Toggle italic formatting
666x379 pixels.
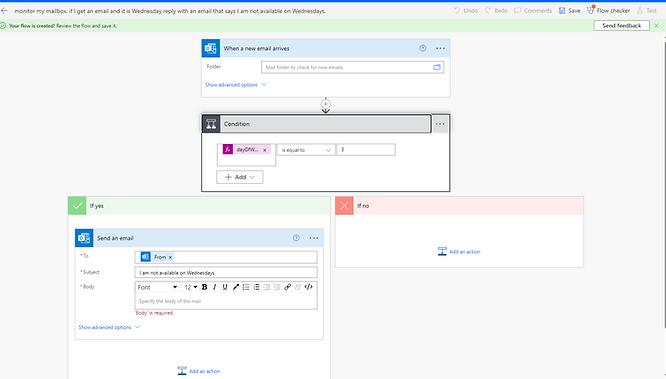click(214, 287)
